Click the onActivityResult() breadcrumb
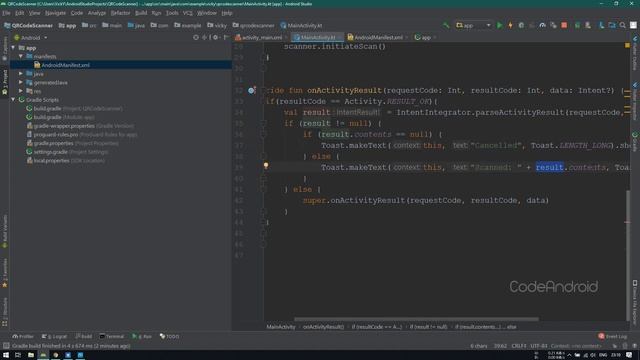The width and height of the screenshot is (640, 360). (323, 327)
